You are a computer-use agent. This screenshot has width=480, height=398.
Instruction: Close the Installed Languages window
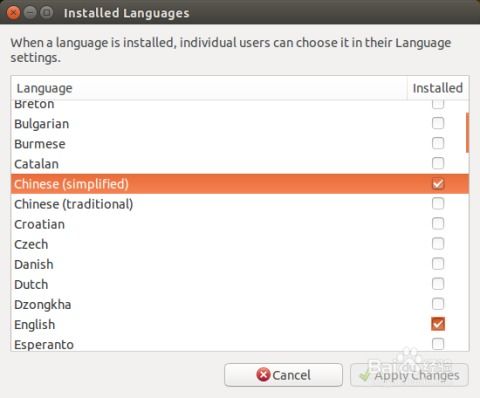tap(13, 13)
